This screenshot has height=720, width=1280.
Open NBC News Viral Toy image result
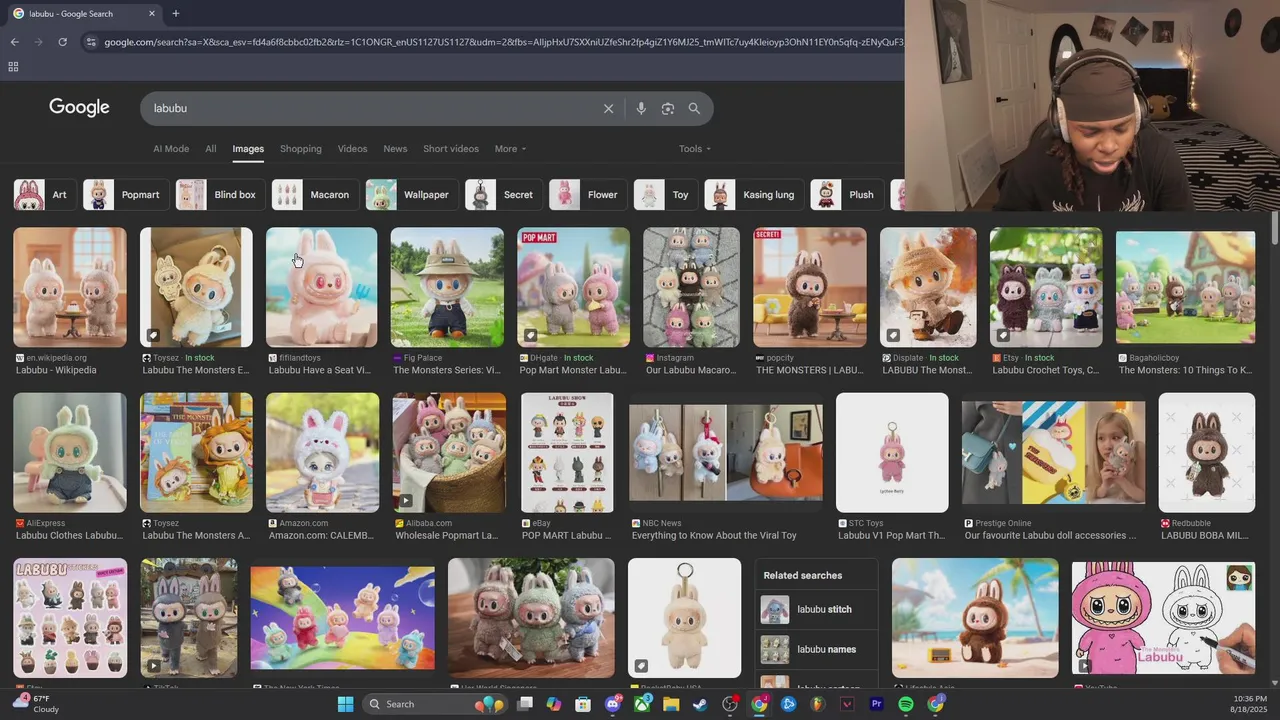(726, 452)
